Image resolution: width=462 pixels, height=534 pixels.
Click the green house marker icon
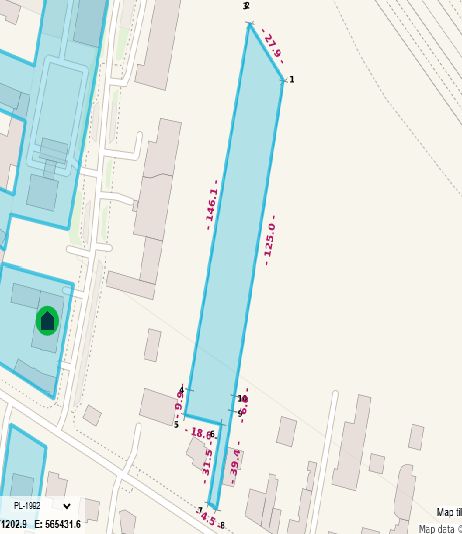(47, 320)
